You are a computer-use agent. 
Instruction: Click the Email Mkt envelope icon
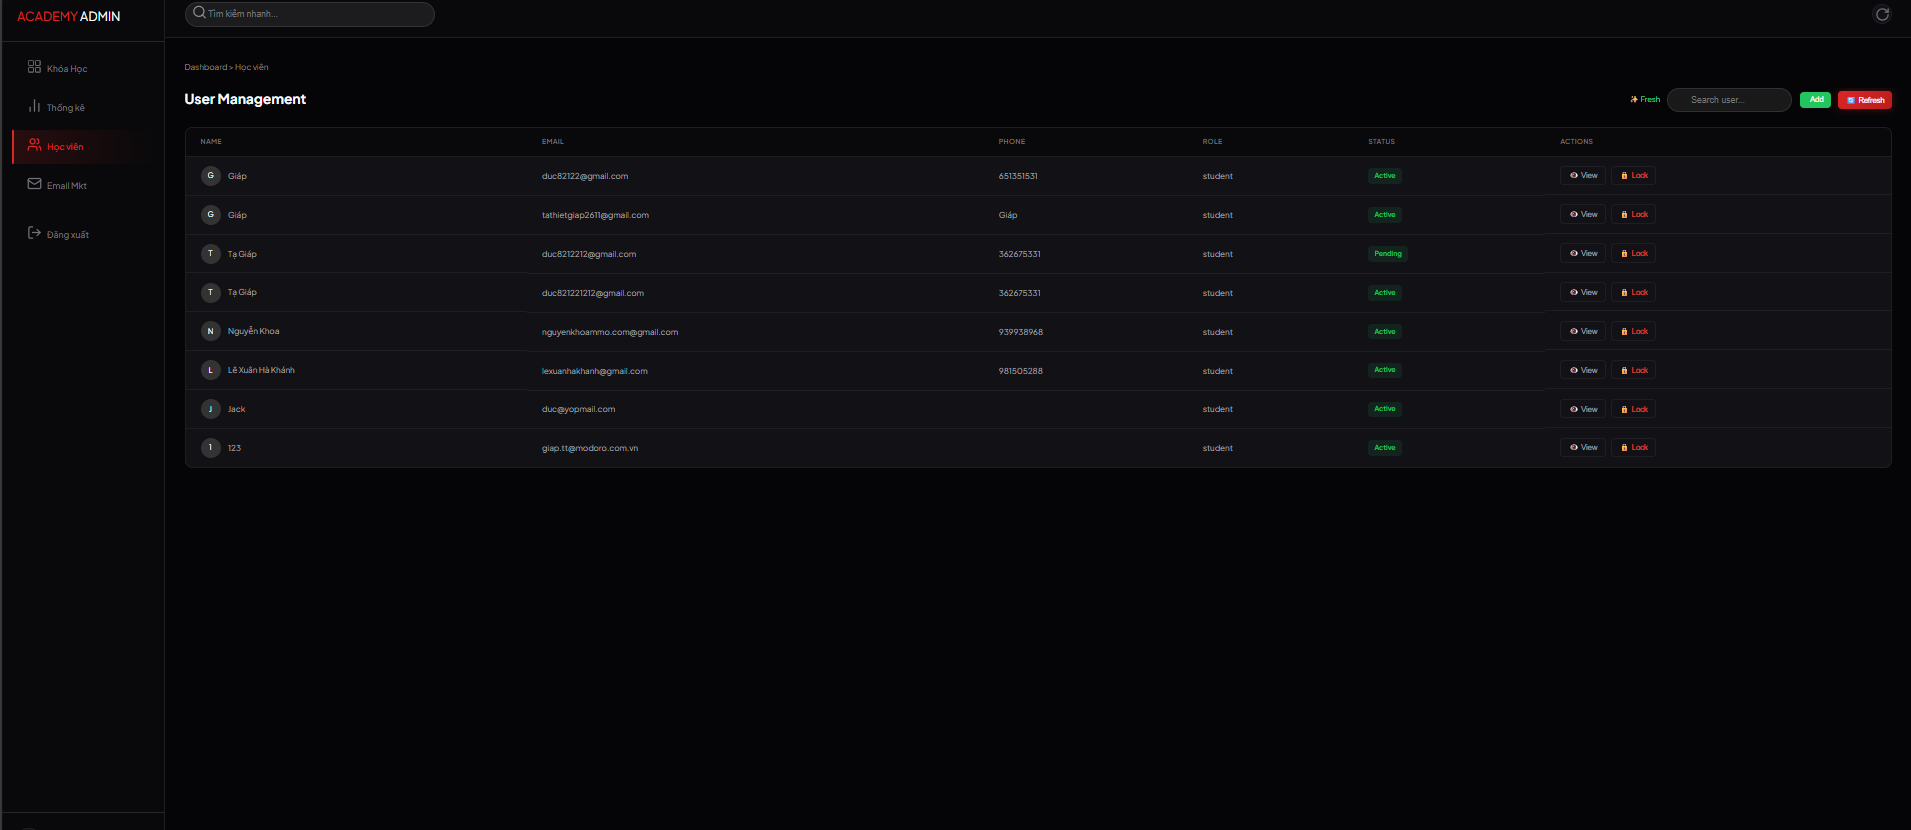(x=34, y=184)
